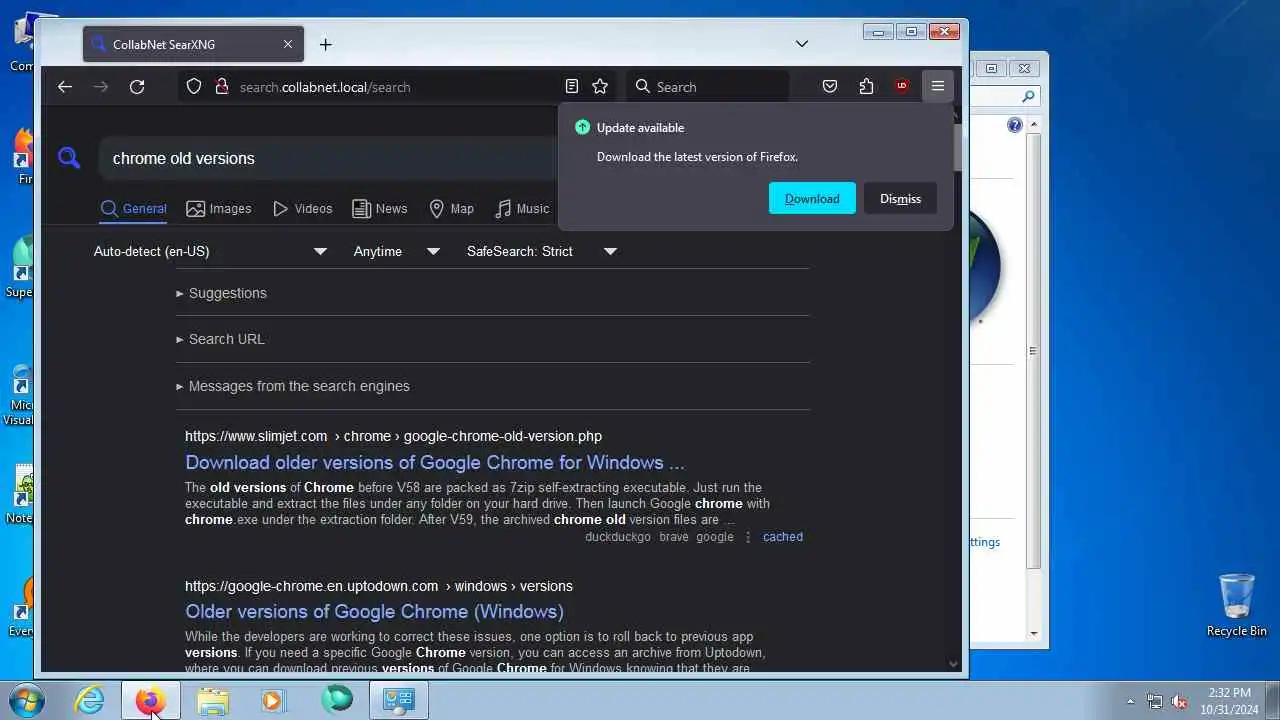This screenshot has height=720, width=1280.
Task: Reload the page in Firefox
Action: coord(137,87)
